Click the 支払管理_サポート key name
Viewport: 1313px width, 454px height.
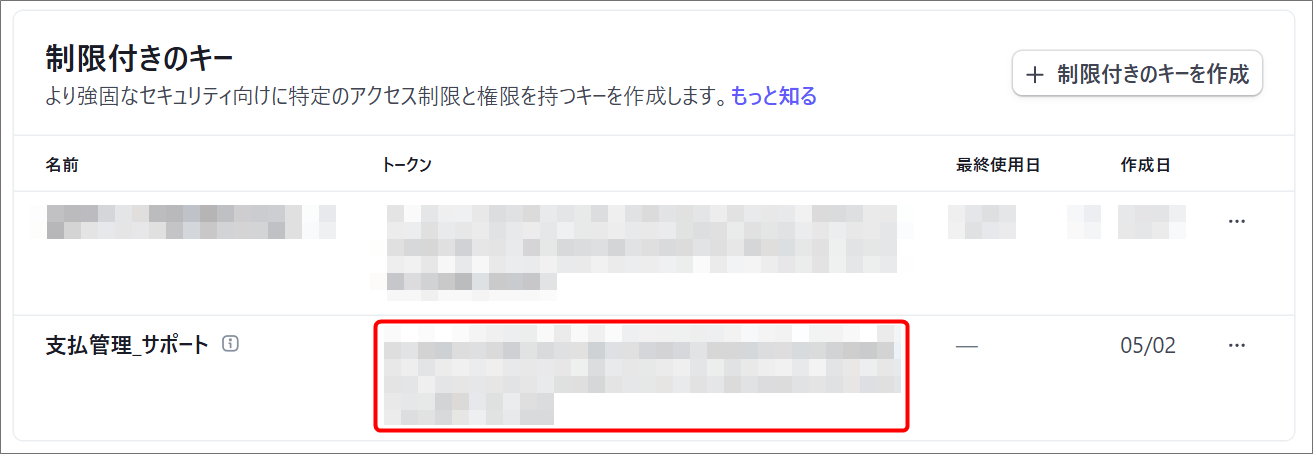128,345
